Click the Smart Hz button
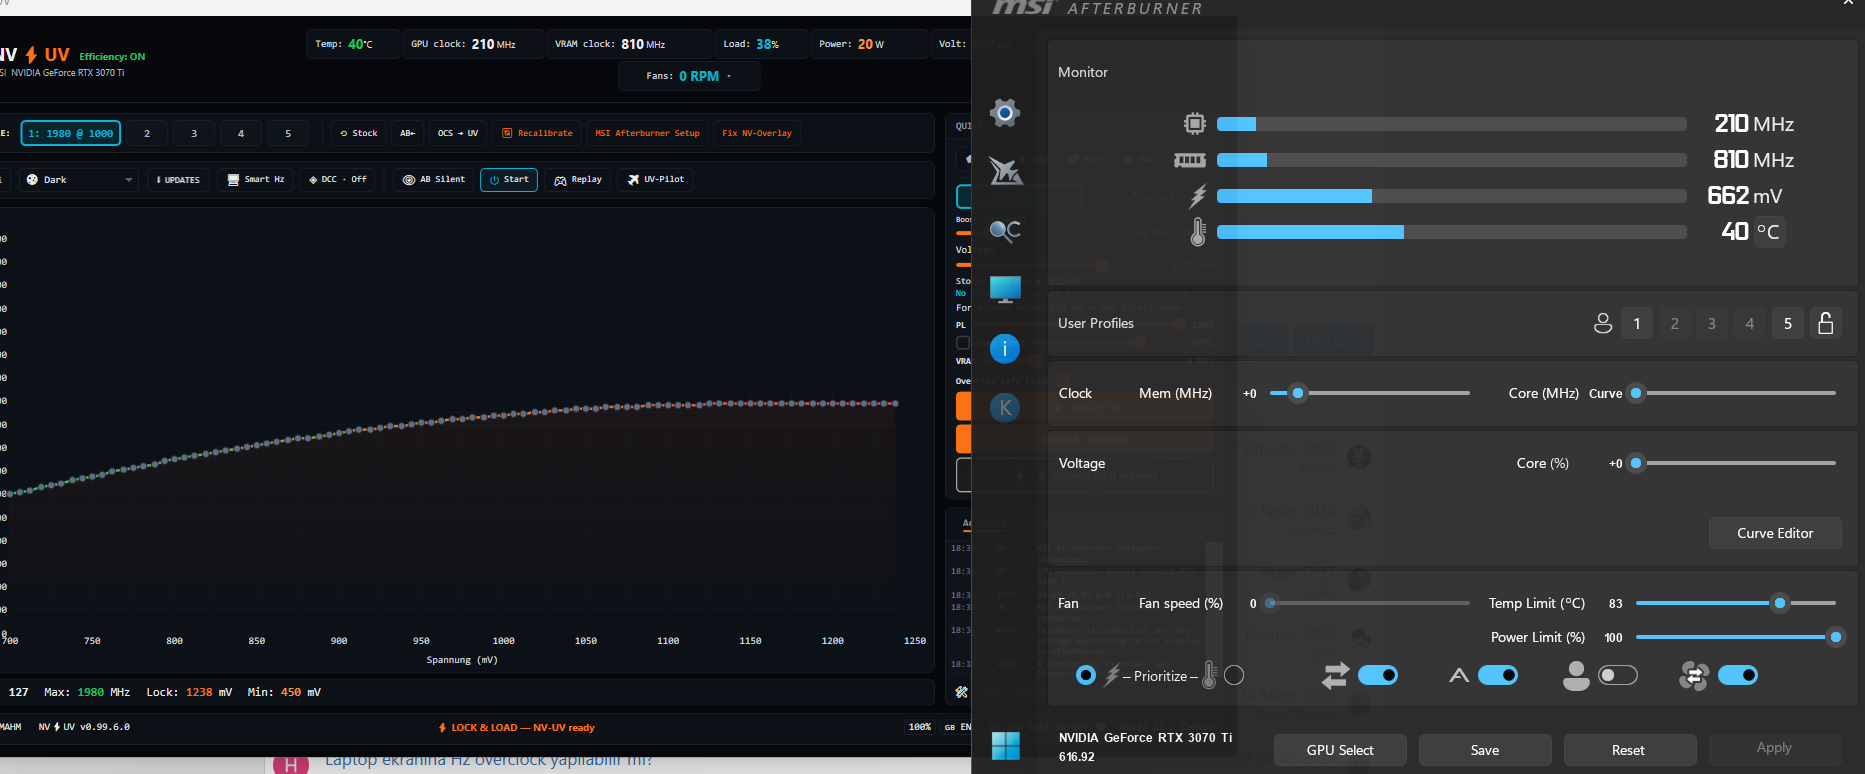Viewport: 1865px width, 774px height. pyautogui.click(x=256, y=180)
